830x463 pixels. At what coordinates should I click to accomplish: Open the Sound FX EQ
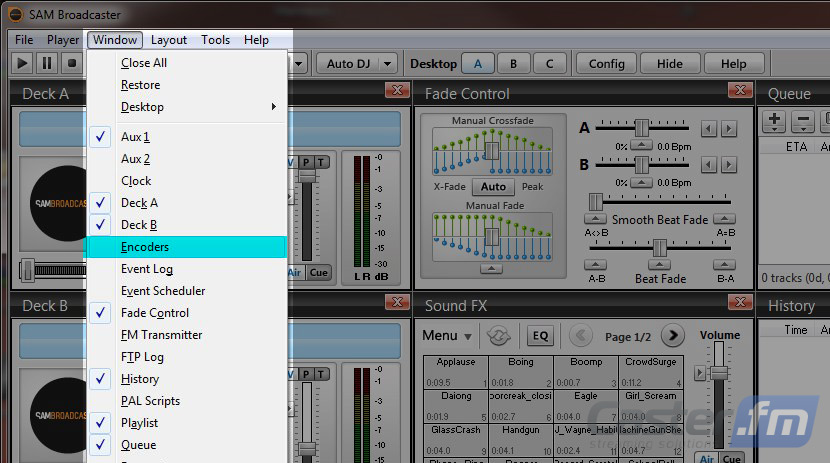[540, 335]
